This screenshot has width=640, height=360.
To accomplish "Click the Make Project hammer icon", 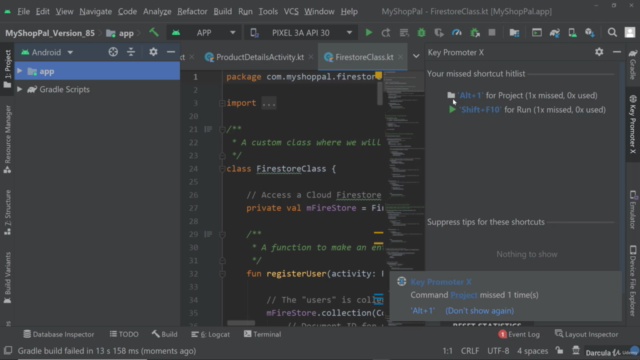I will click(x=154, y=33).
